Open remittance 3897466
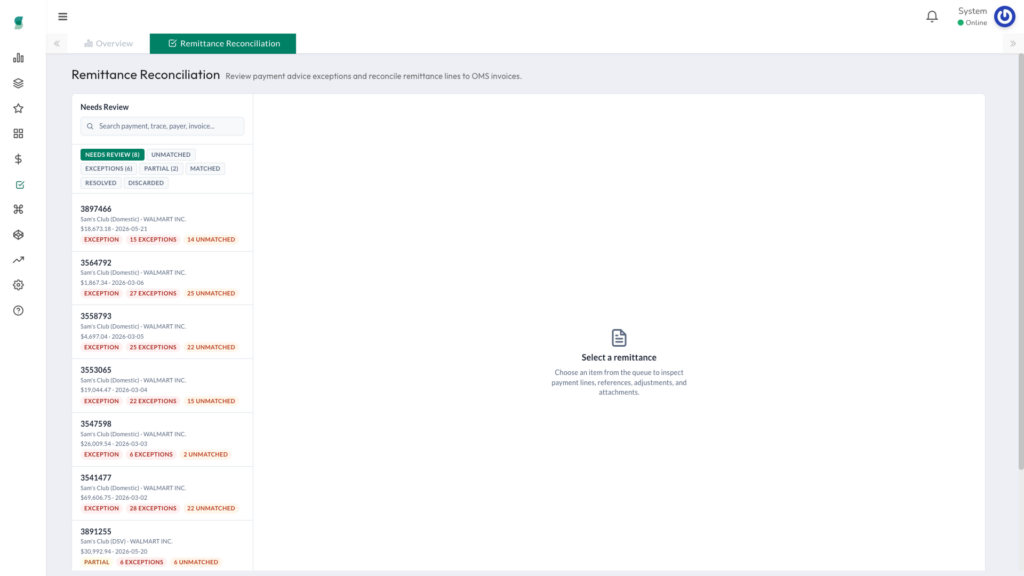The height and width of the screenshot is (576, 1024). click(x=162, y=224)
